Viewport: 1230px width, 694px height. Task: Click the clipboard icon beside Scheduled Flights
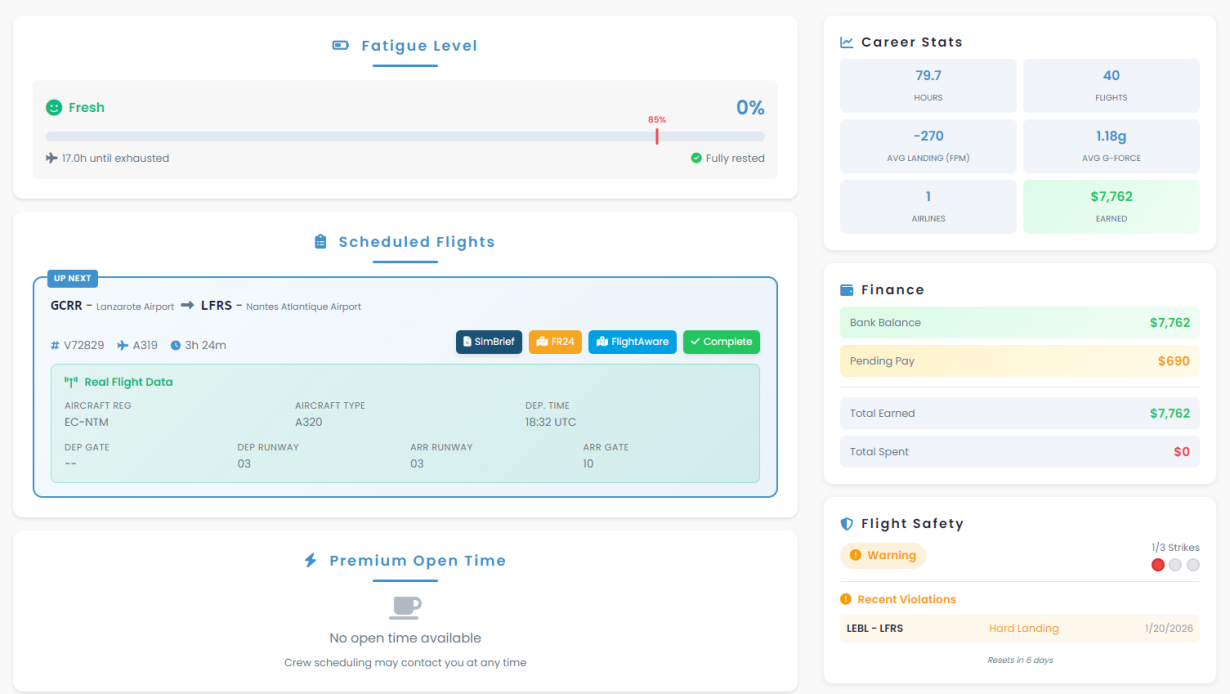(320, 242)
